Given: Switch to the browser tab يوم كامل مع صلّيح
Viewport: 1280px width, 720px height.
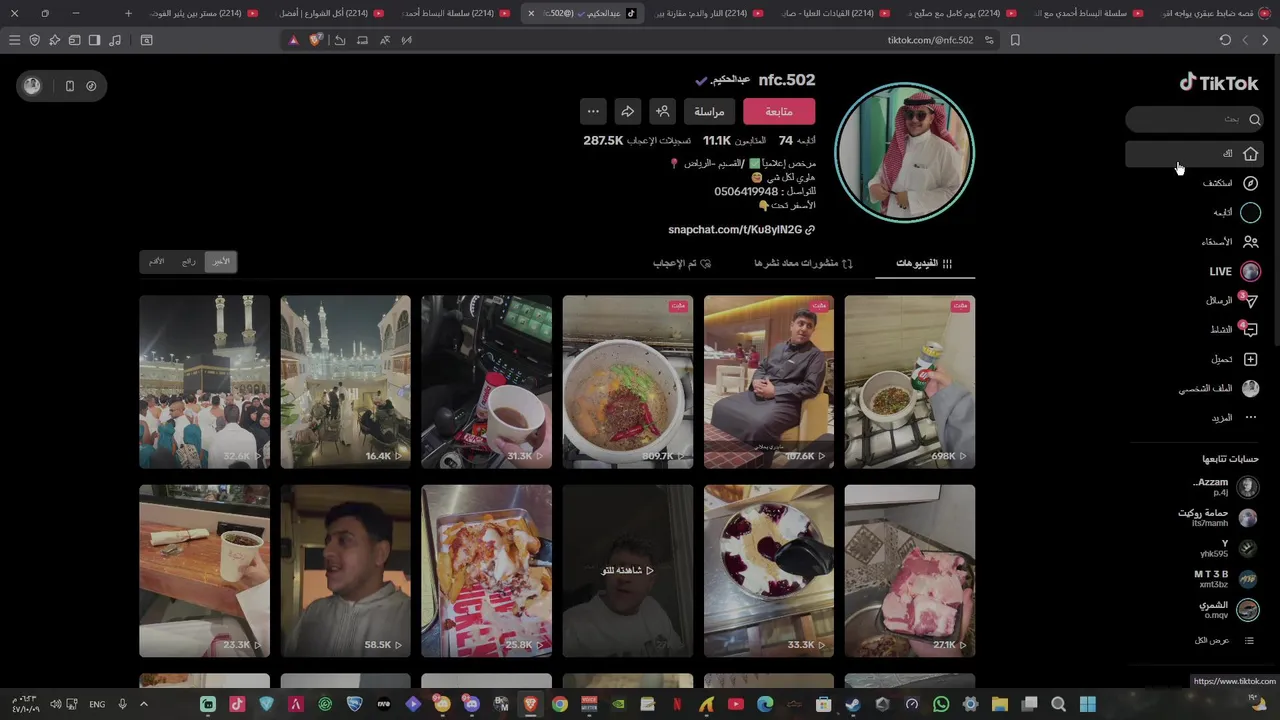Looking at the screenshot, I should pos(960,13).
